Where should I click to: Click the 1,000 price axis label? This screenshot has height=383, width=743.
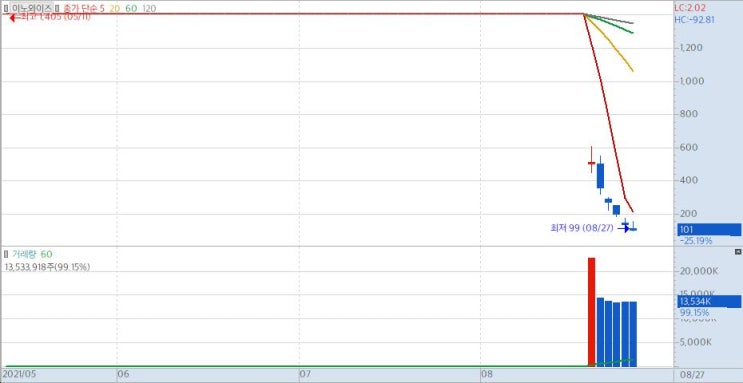[x=692, y=81]
